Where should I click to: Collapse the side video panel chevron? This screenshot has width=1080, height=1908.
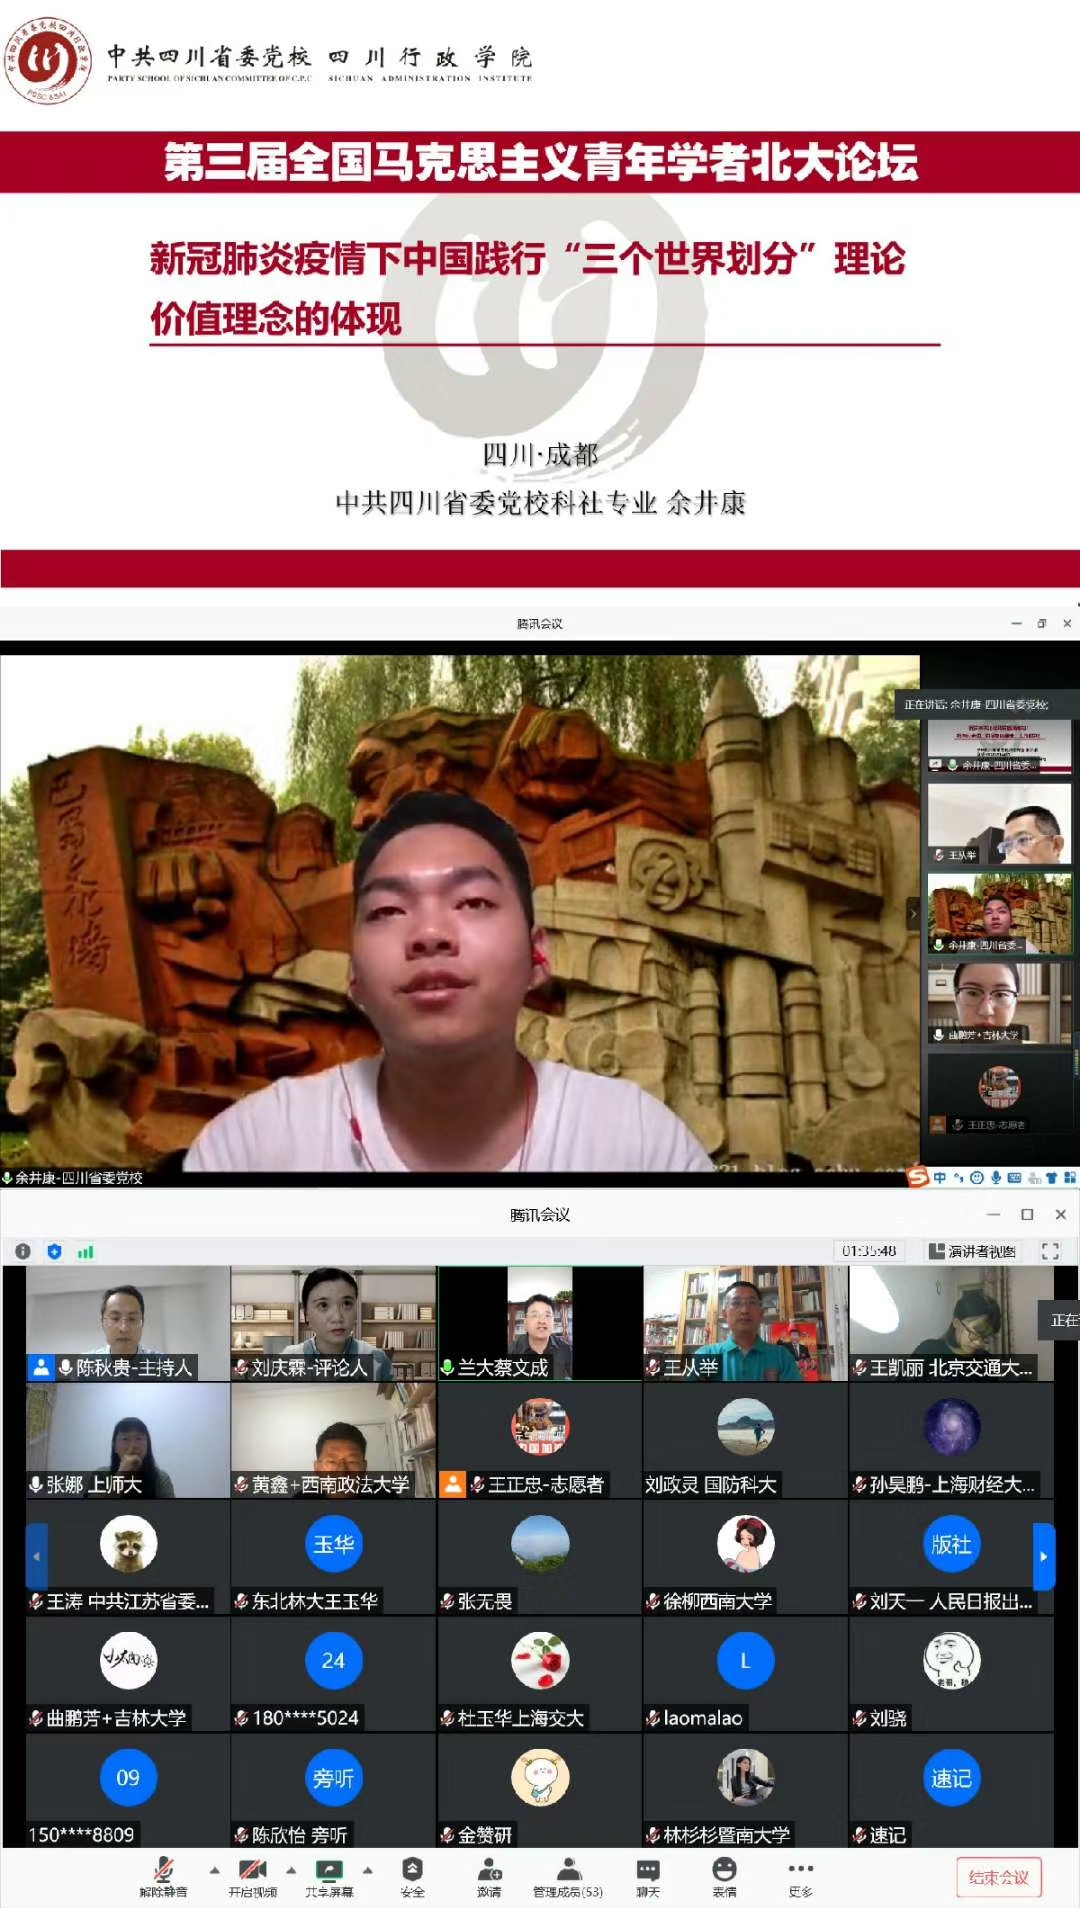(x=912, y=914)
